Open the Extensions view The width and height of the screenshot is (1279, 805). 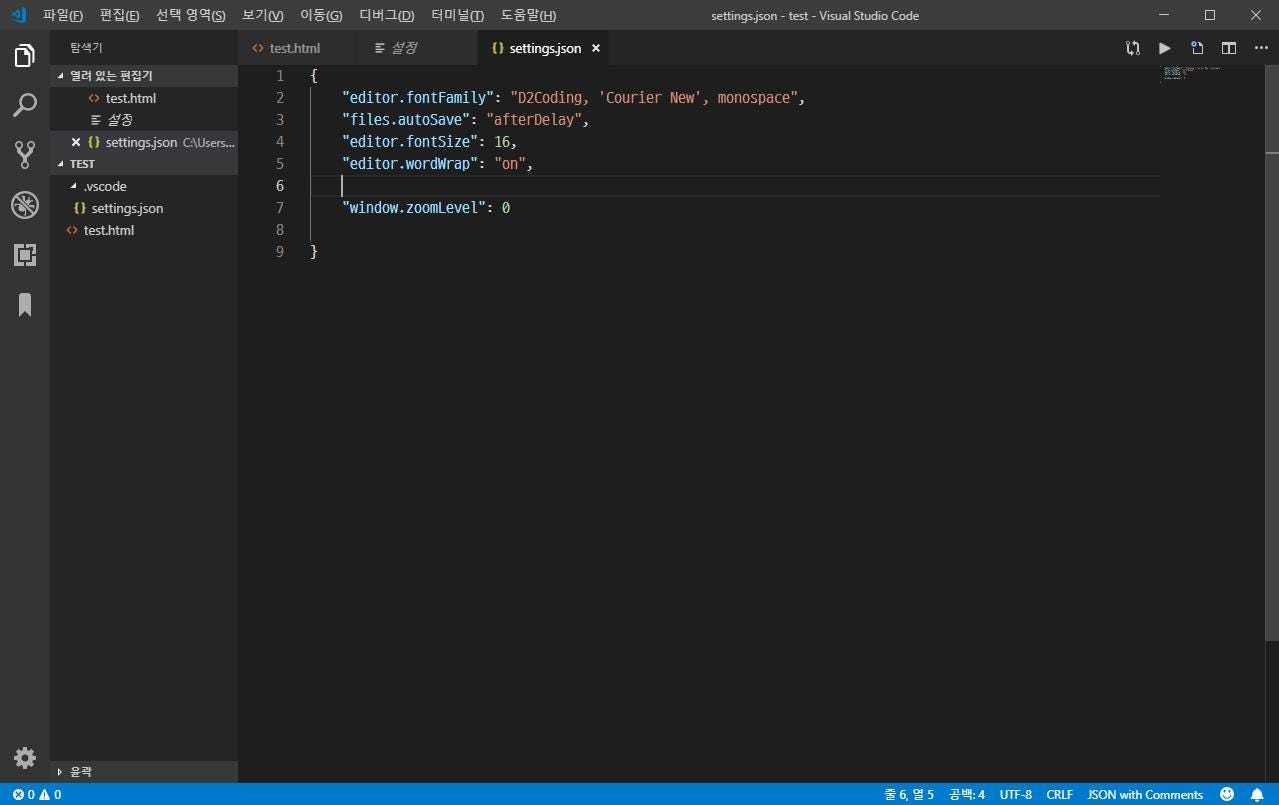pyautogui.click(x=24, y=255)
